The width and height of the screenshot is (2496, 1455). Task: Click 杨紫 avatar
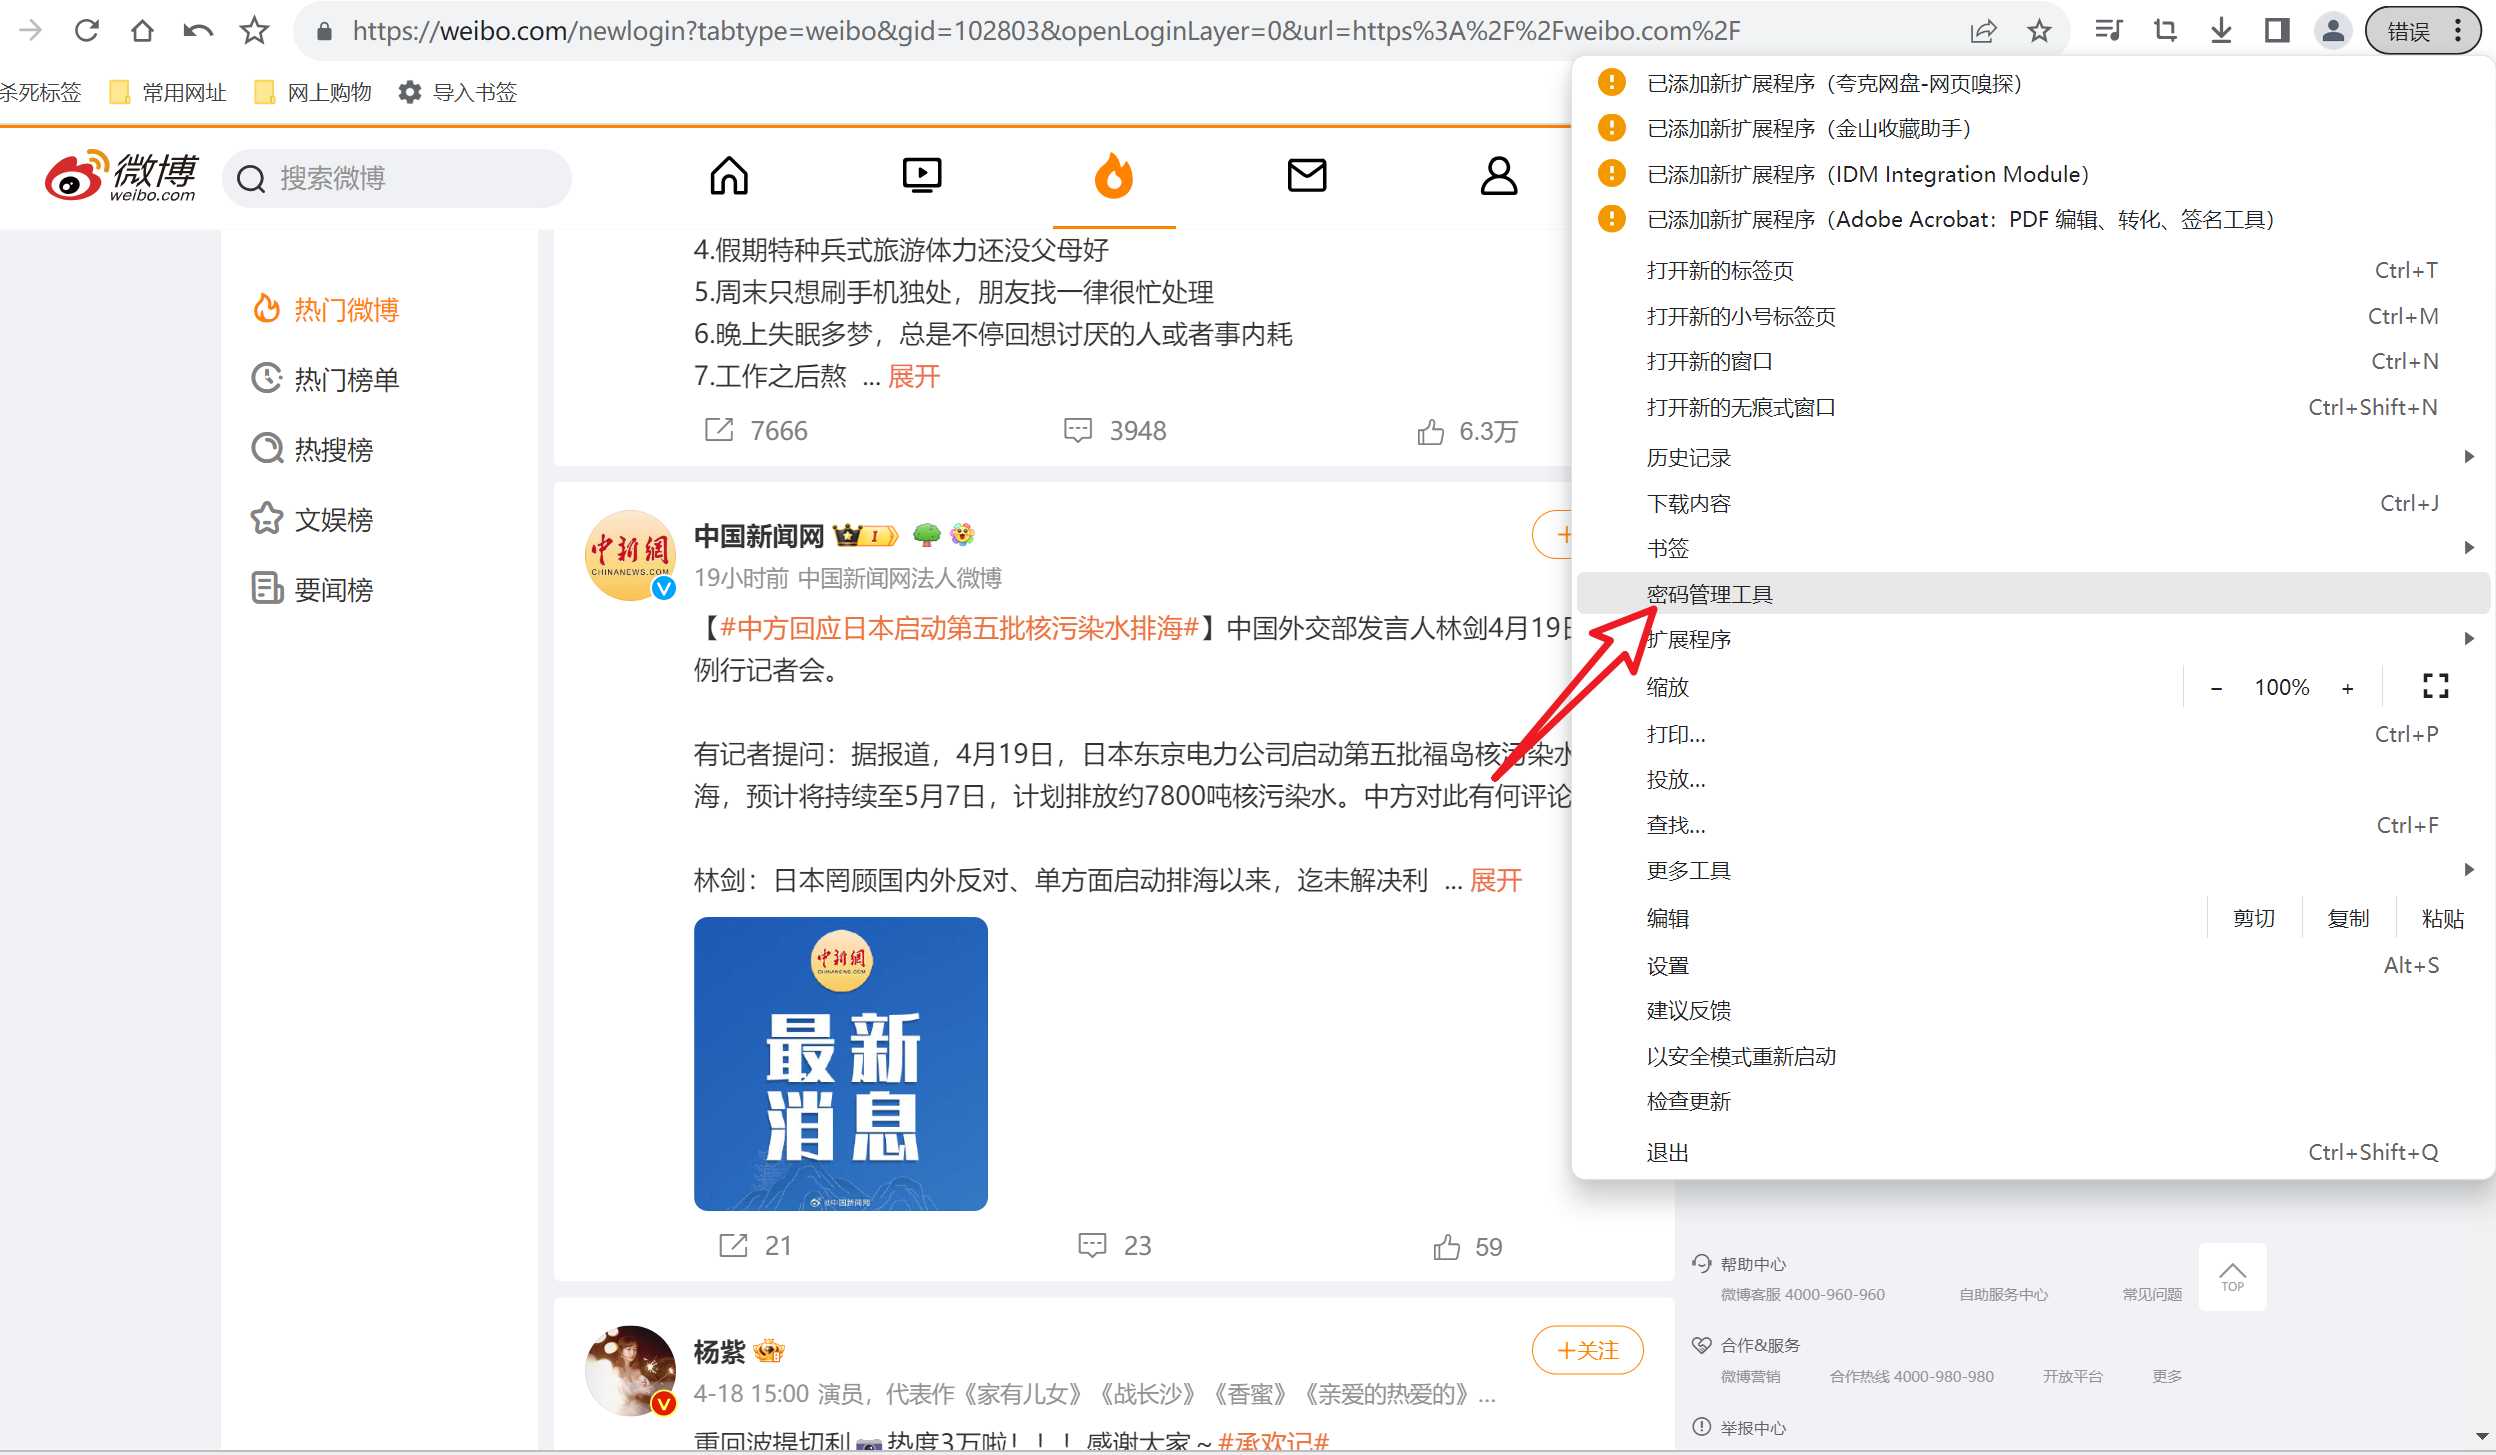630,1371
